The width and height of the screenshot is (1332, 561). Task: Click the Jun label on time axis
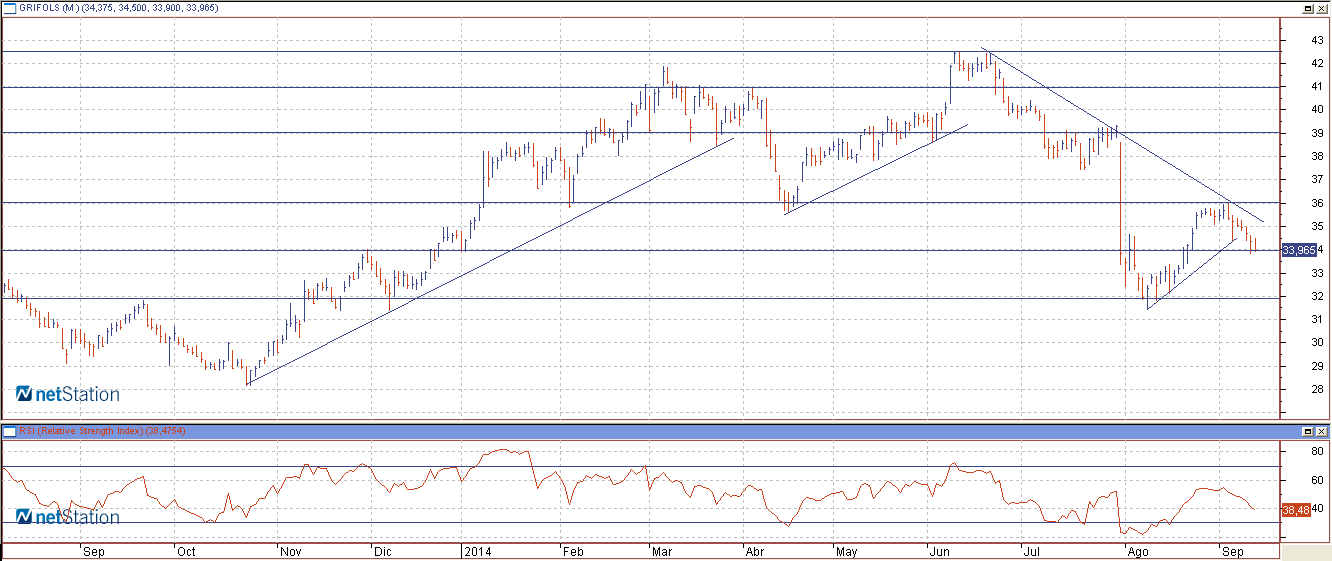939,551
